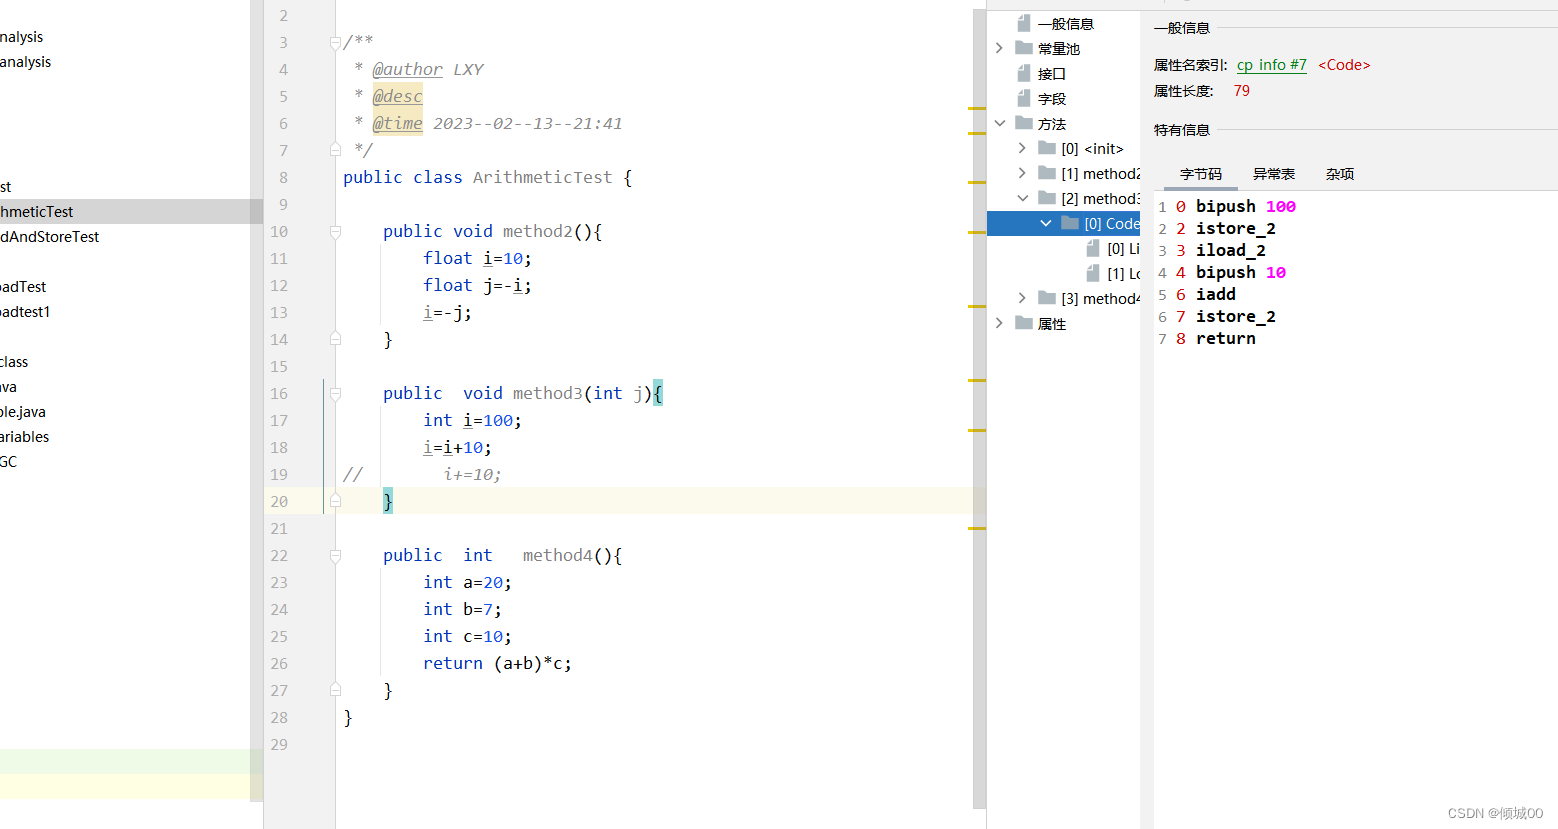The width and height of the screenshot is (1558, 829).
Task: Click fold-end marker at line 14
Action: click(x=335, y=339)
